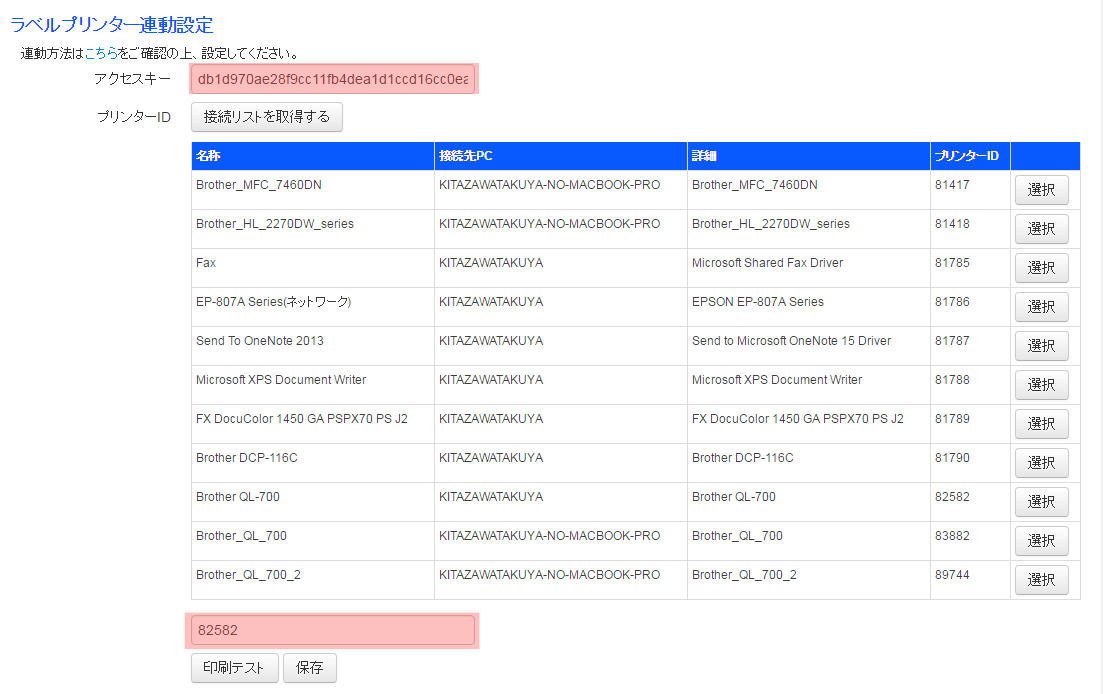Choose EP-807A Series printer with 選択

click(x=1041, y=307)
